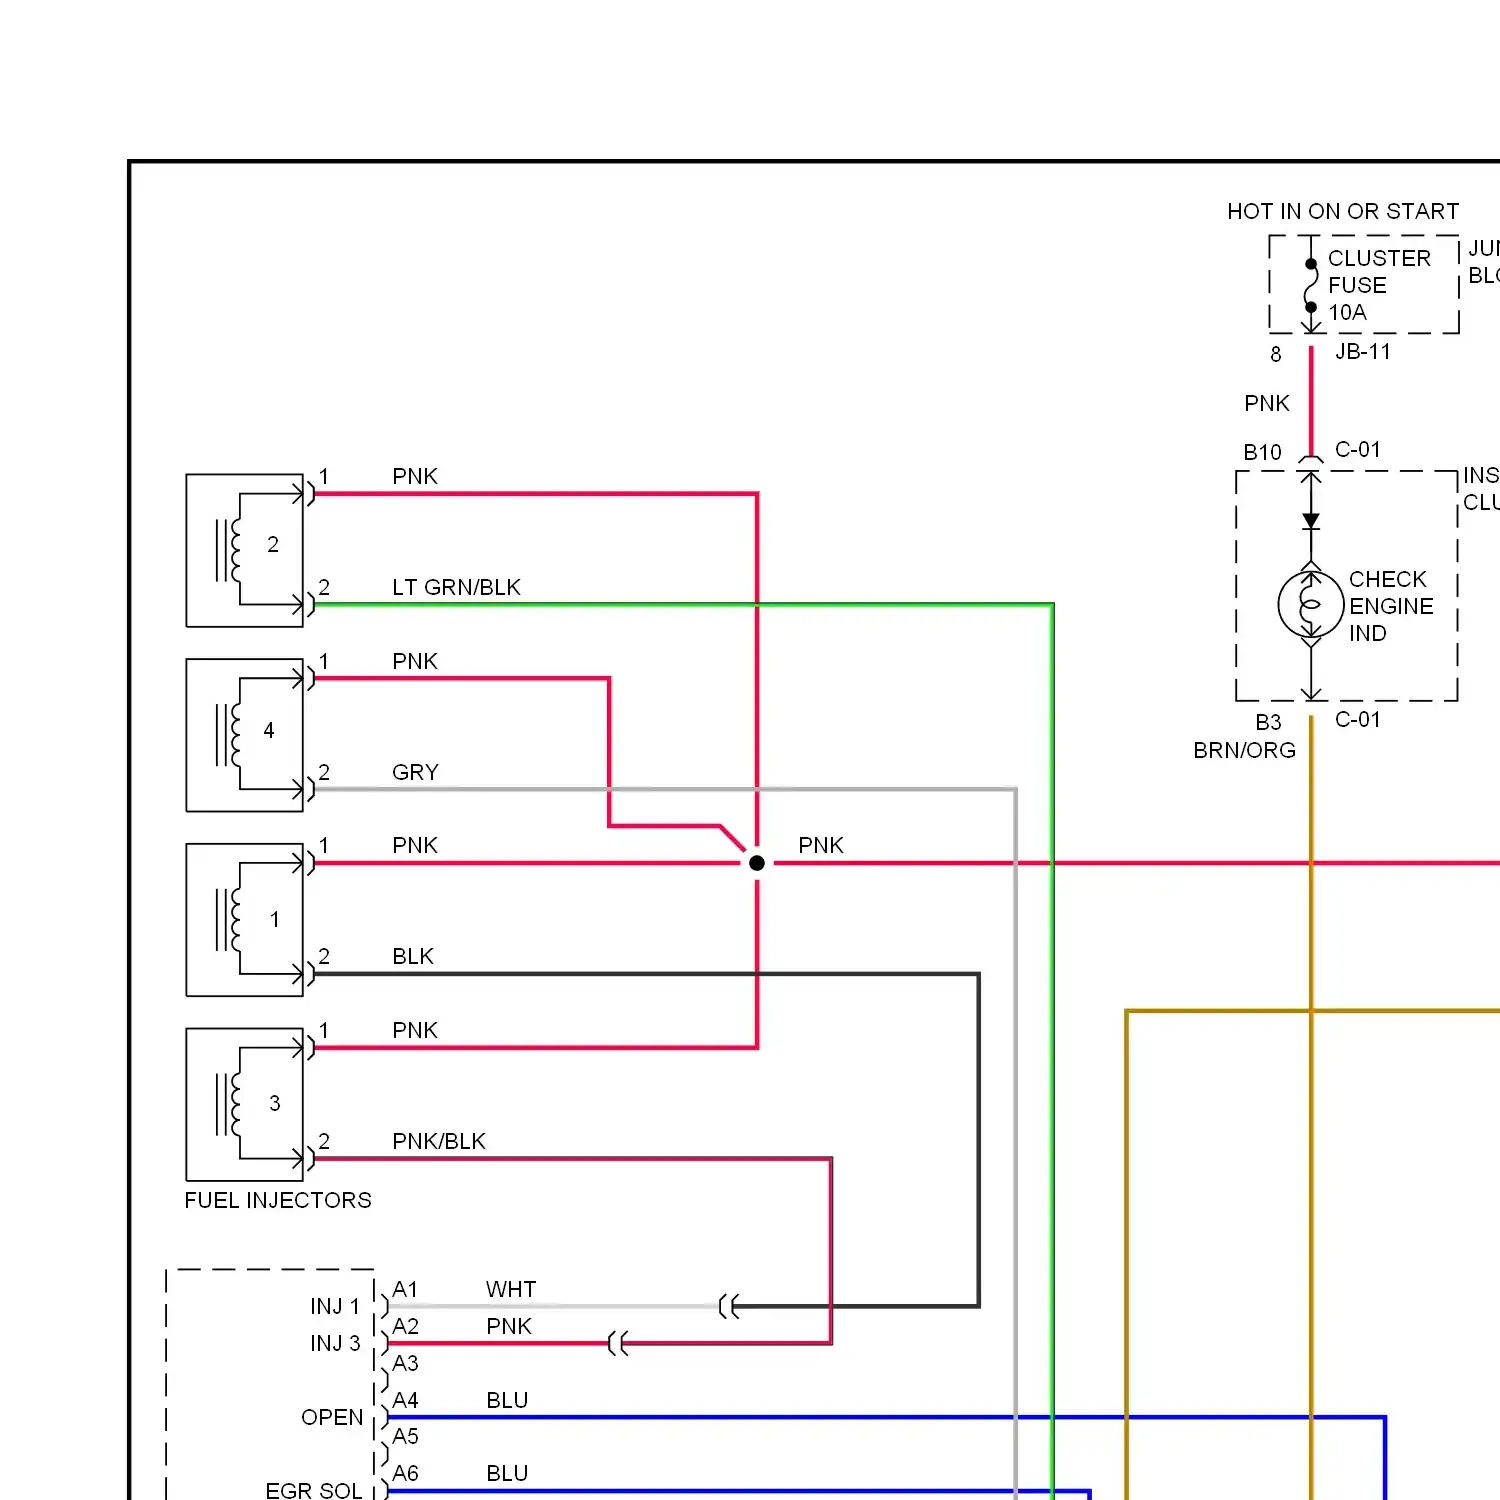Viewport: 1500px width, 1500px height.
Task: Click the B3 pin label
Action: 1268,723
